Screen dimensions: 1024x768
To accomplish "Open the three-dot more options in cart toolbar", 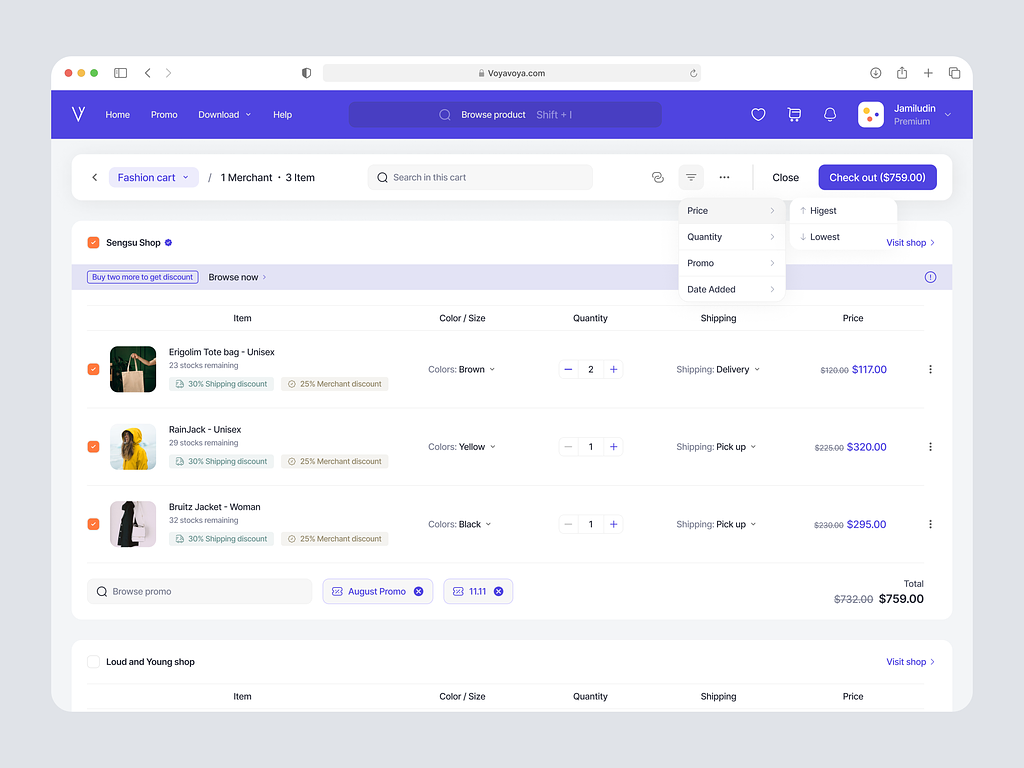I will 724,178.
